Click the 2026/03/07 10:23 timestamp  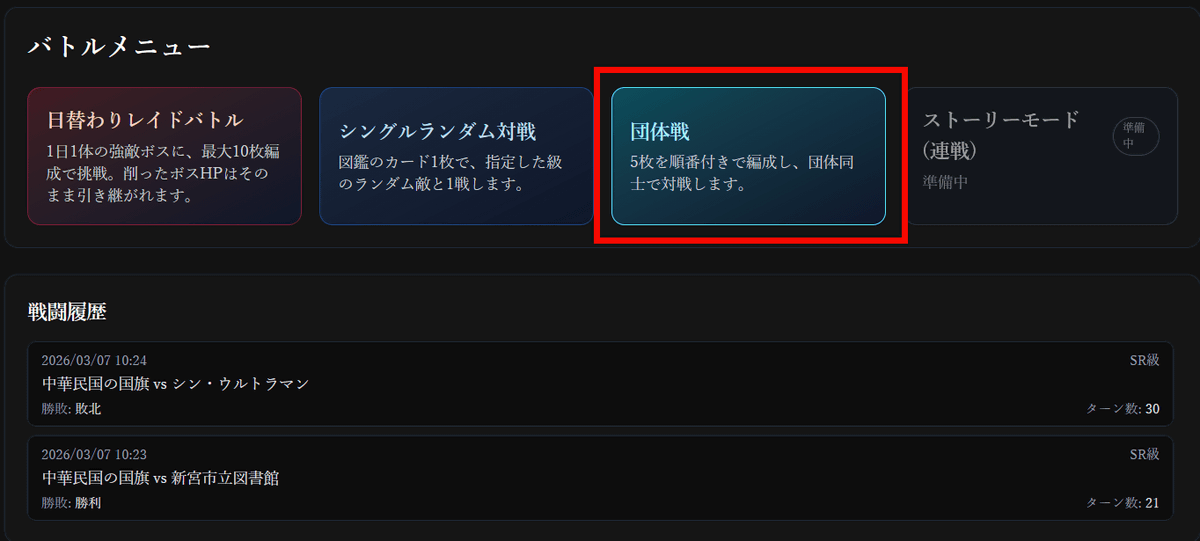(94, 454)
